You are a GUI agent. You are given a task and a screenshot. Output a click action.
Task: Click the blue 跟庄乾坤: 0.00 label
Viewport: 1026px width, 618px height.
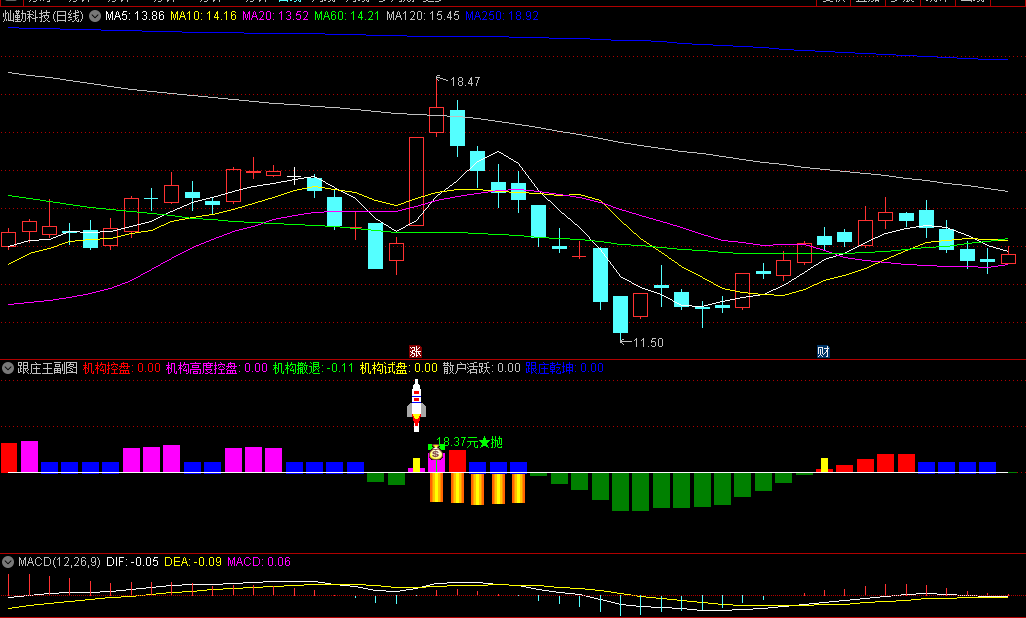point(565,368)
